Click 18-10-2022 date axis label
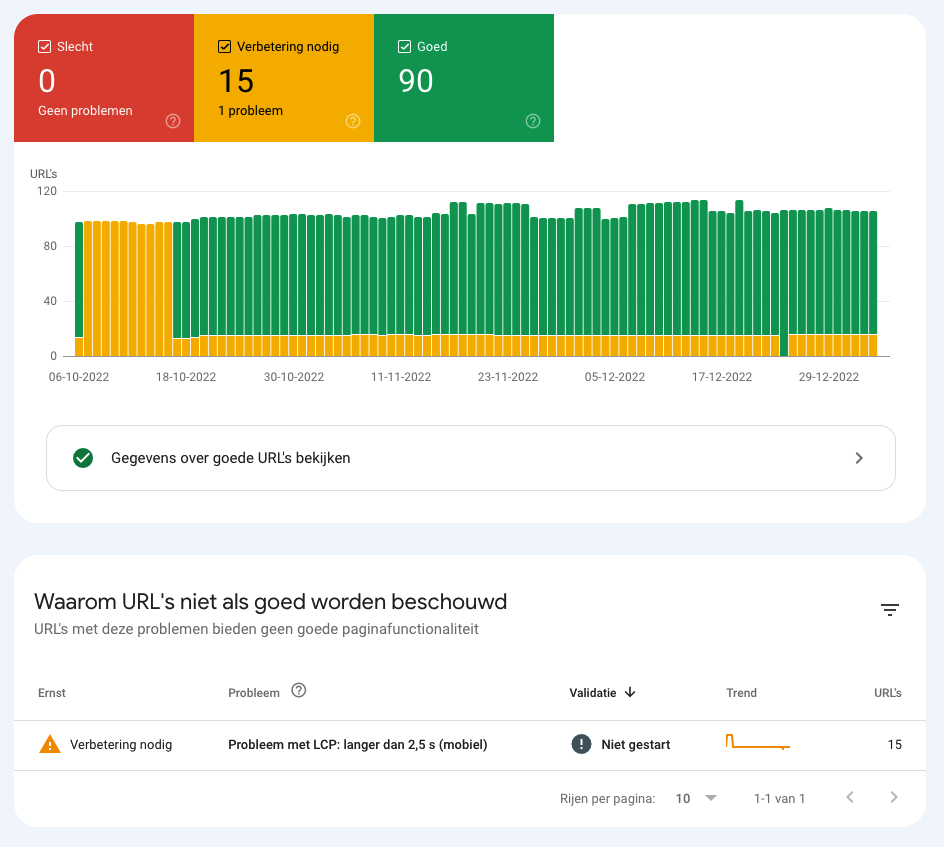 coord(186,377)
